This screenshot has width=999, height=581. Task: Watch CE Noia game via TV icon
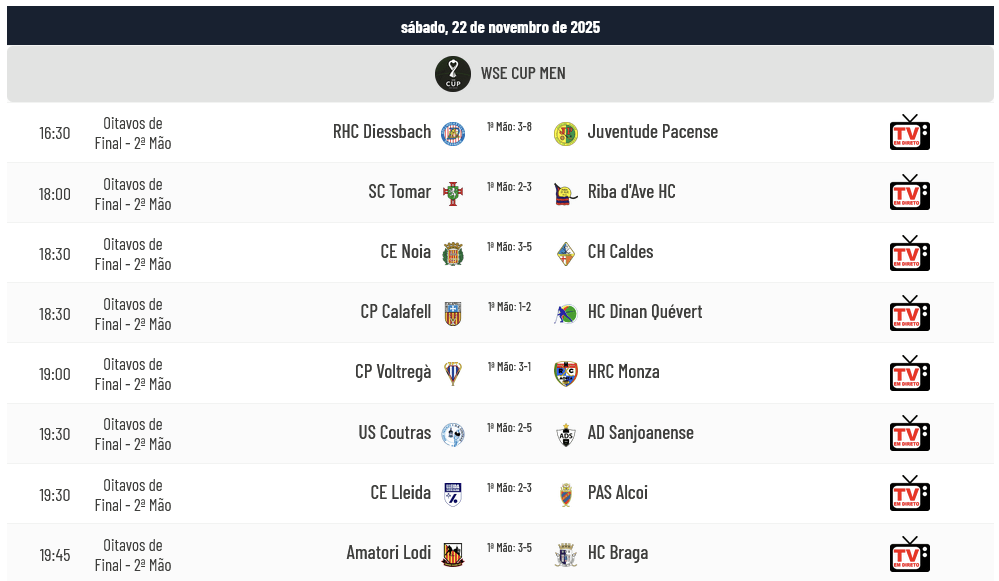click(909, 253)
